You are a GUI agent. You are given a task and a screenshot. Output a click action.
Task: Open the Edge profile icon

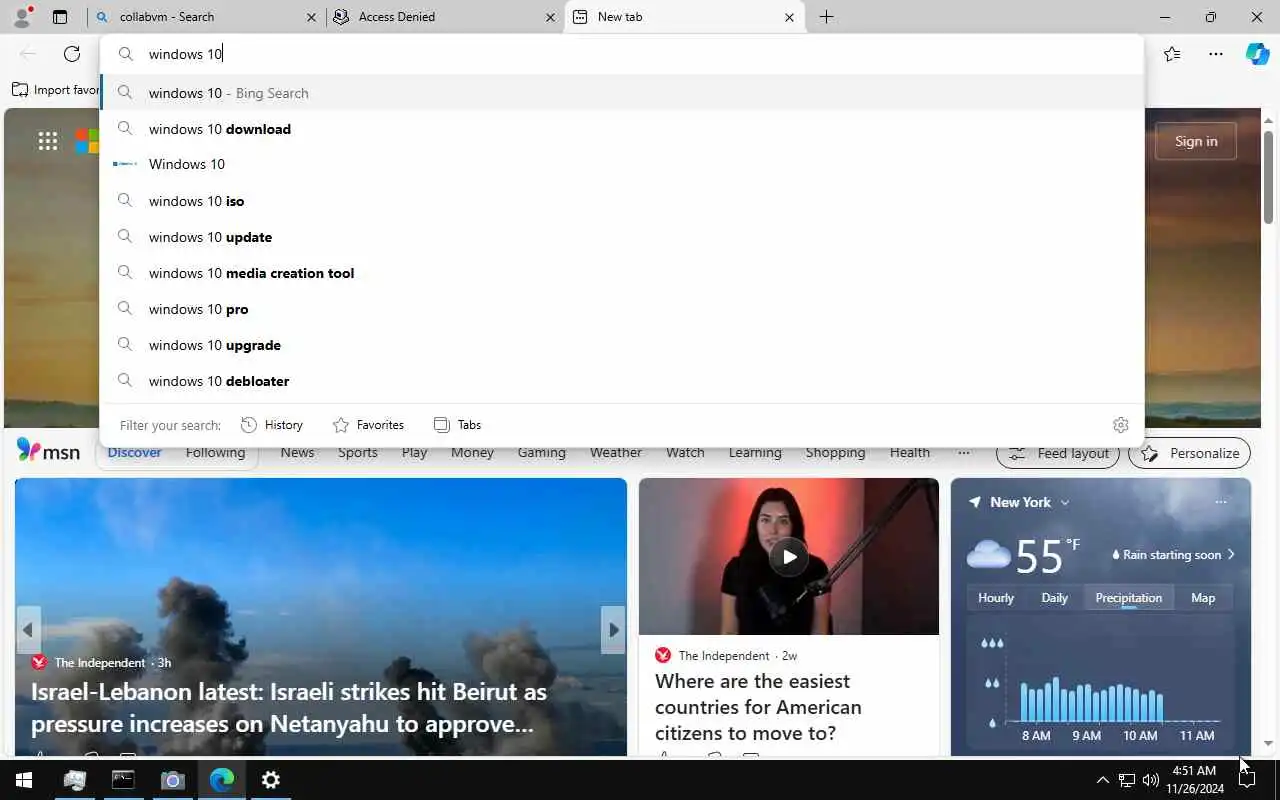21,17
